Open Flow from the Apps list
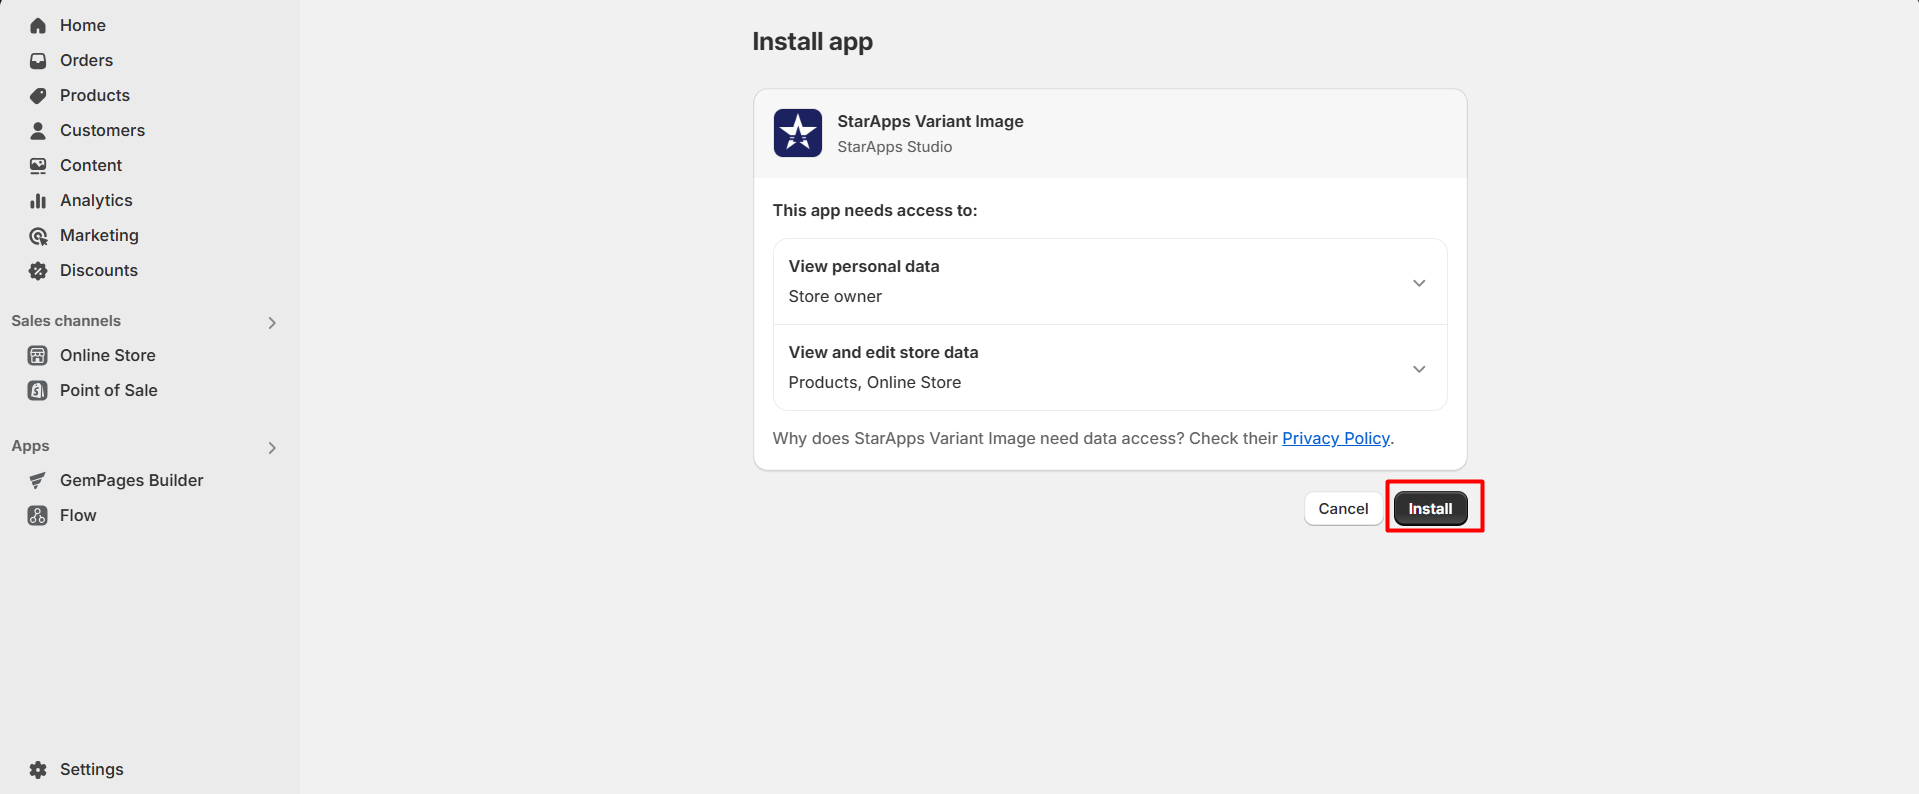 [79, 515]
